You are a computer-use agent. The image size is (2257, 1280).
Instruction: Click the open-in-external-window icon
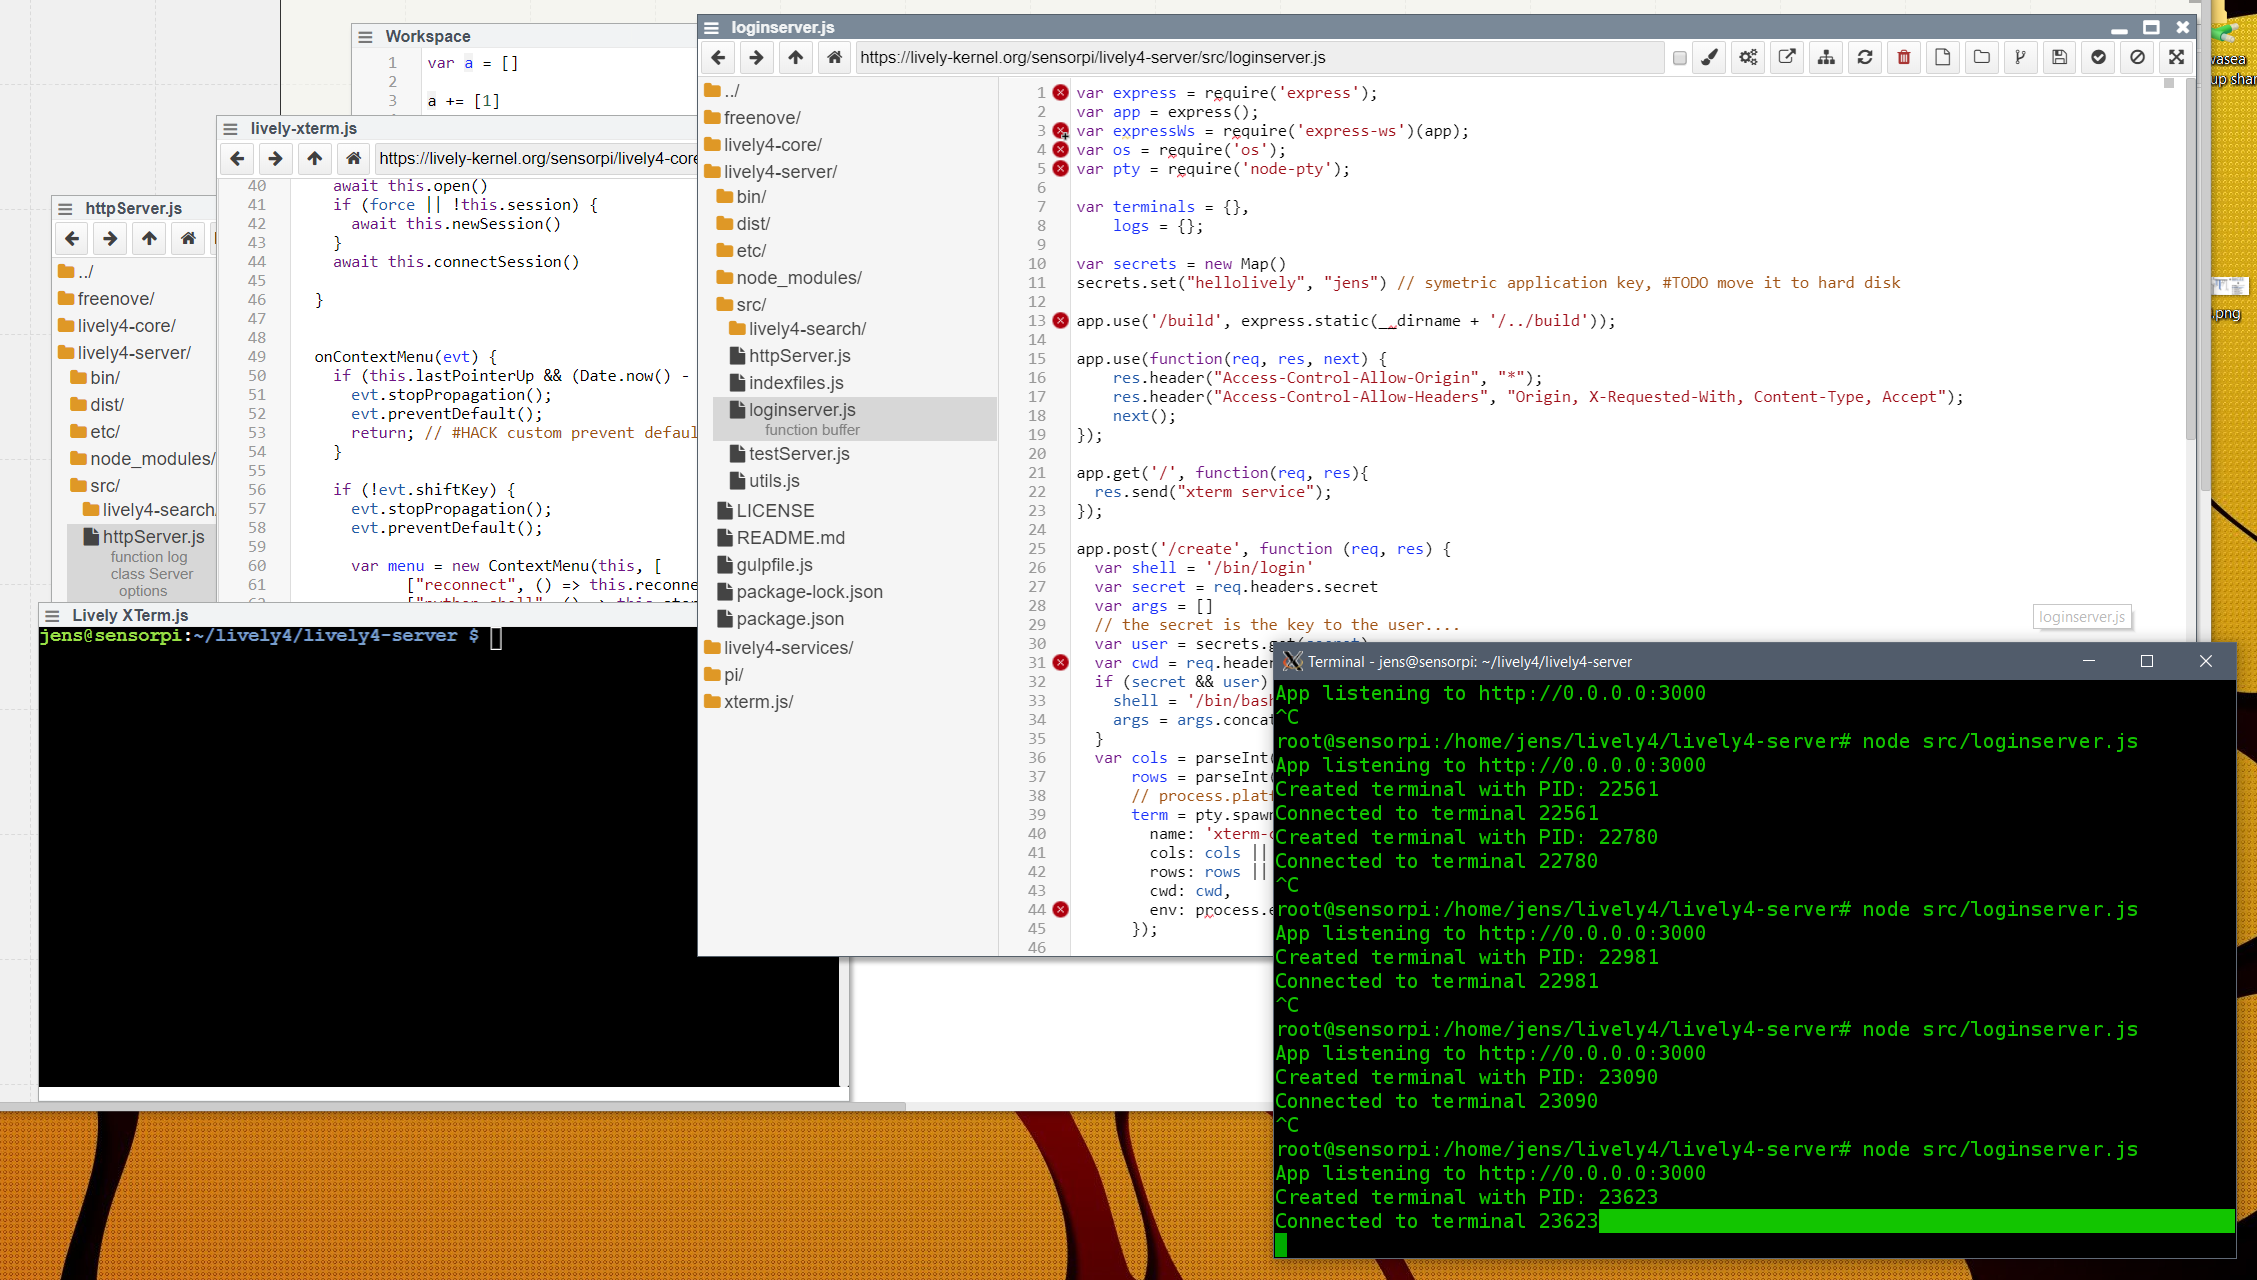pos(1787,58)
